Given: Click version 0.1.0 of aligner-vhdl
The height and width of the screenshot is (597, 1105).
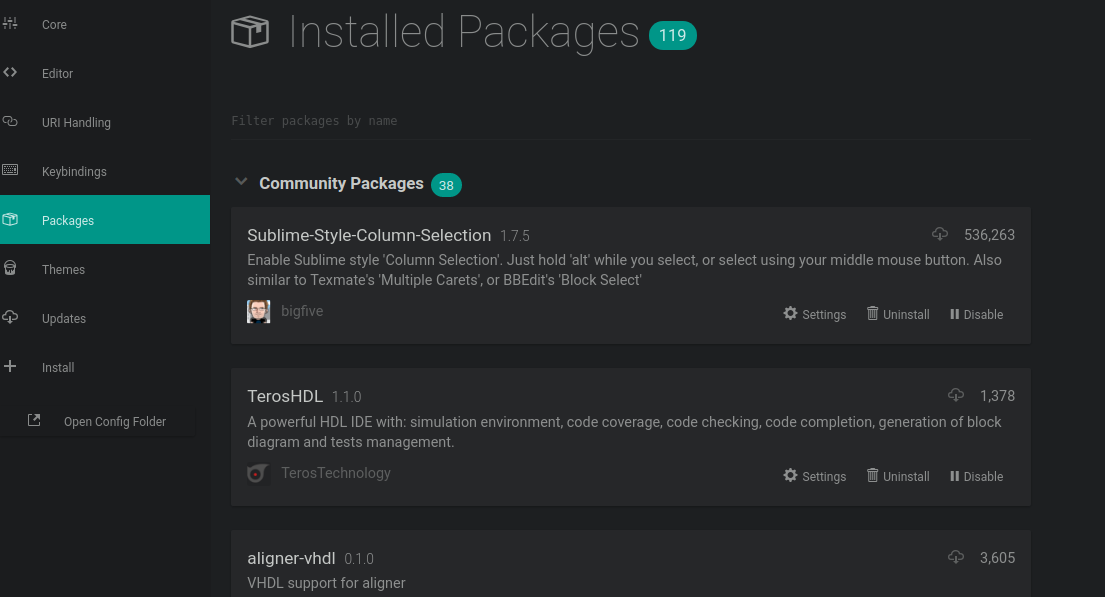Looking at the screenshot, I should pyautogui.click(x=359, y=559).
